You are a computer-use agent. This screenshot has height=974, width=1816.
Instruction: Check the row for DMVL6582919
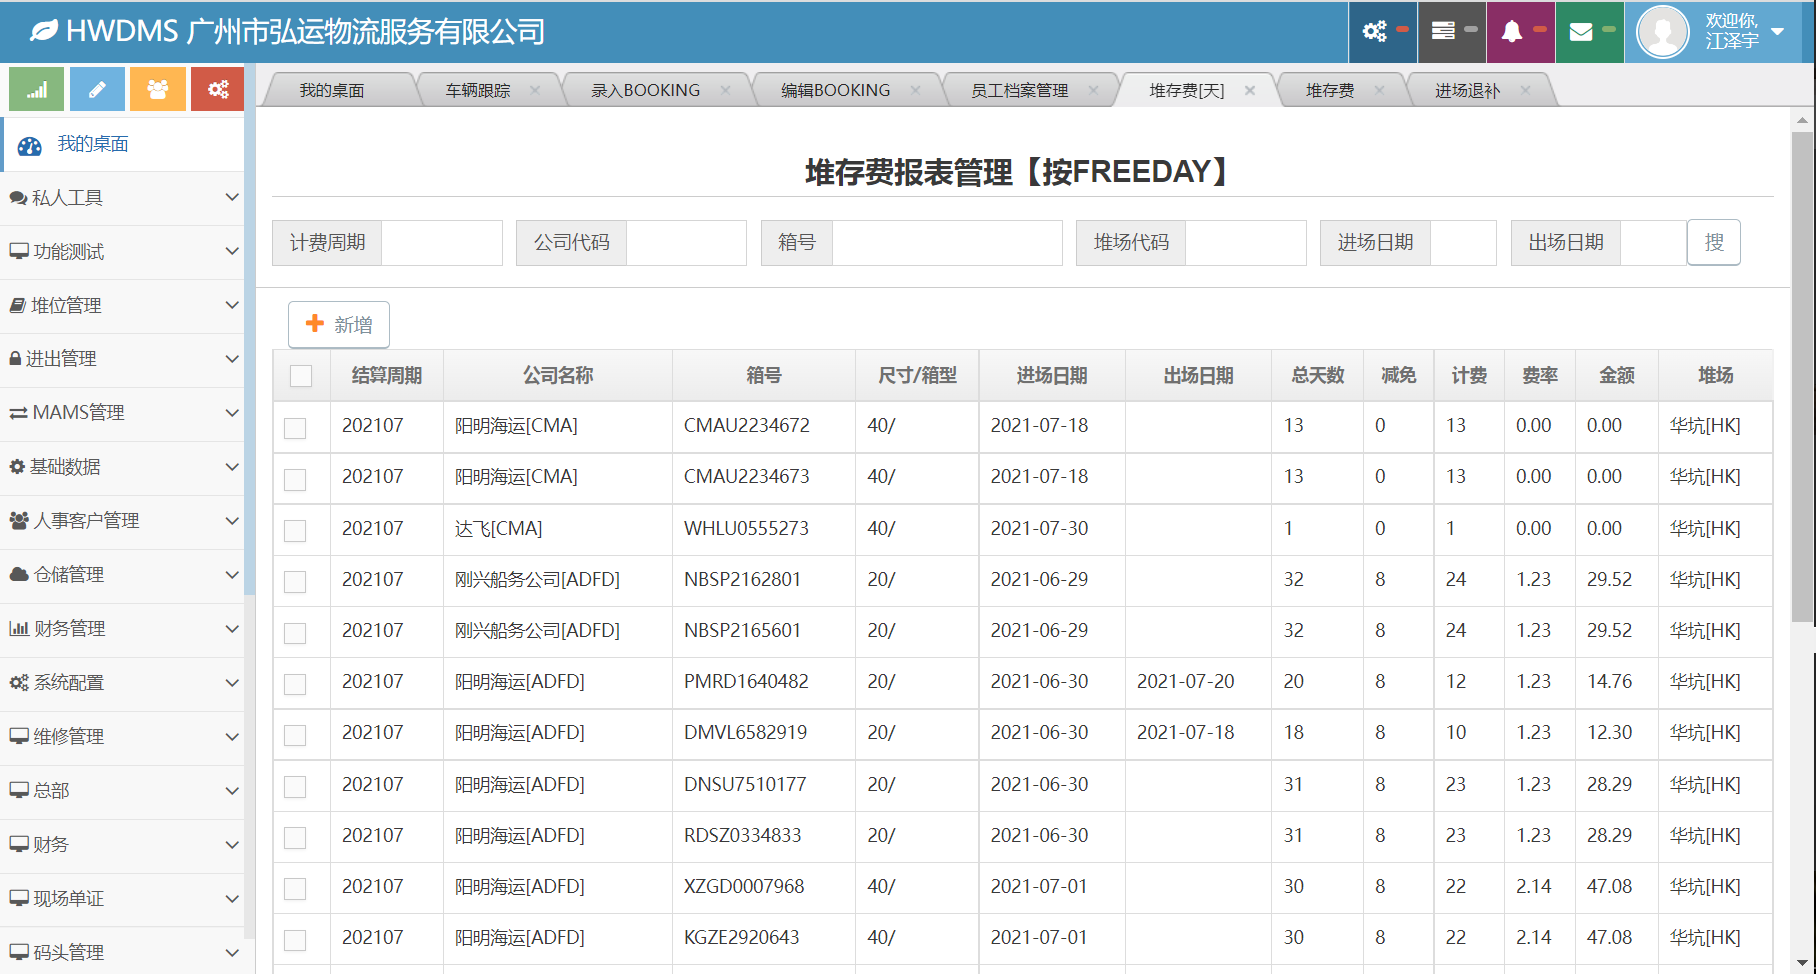(x=295, y=735)
